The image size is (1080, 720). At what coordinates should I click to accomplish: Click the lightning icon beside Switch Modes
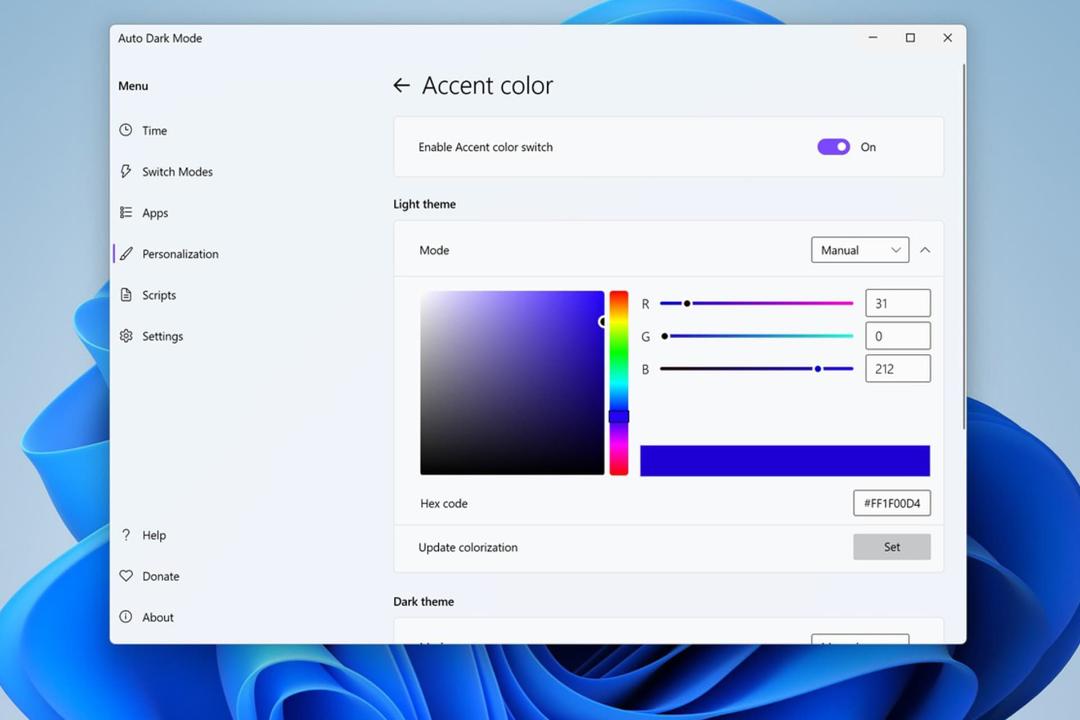[x=125, y=171]
